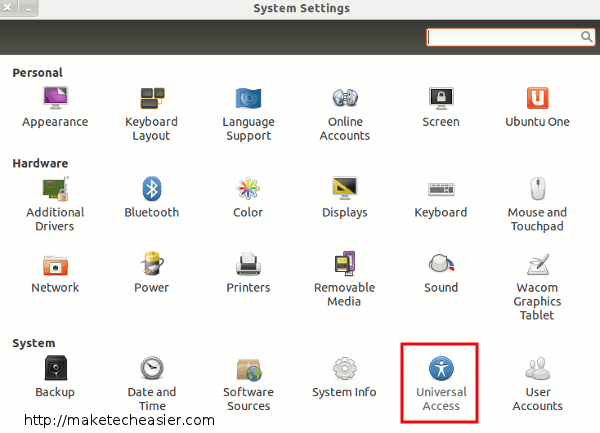Click the magnifier icon in search box
This screenshot has width=600, height=433.
pos(586,37)
